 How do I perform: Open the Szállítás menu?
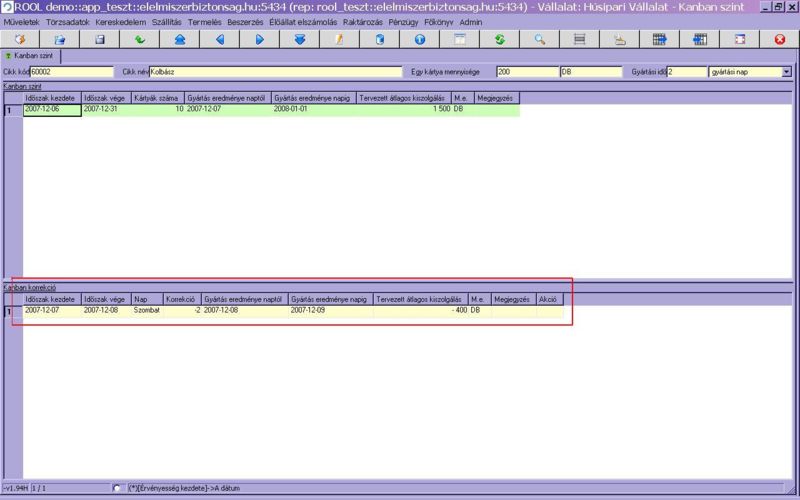coord(166,22)
